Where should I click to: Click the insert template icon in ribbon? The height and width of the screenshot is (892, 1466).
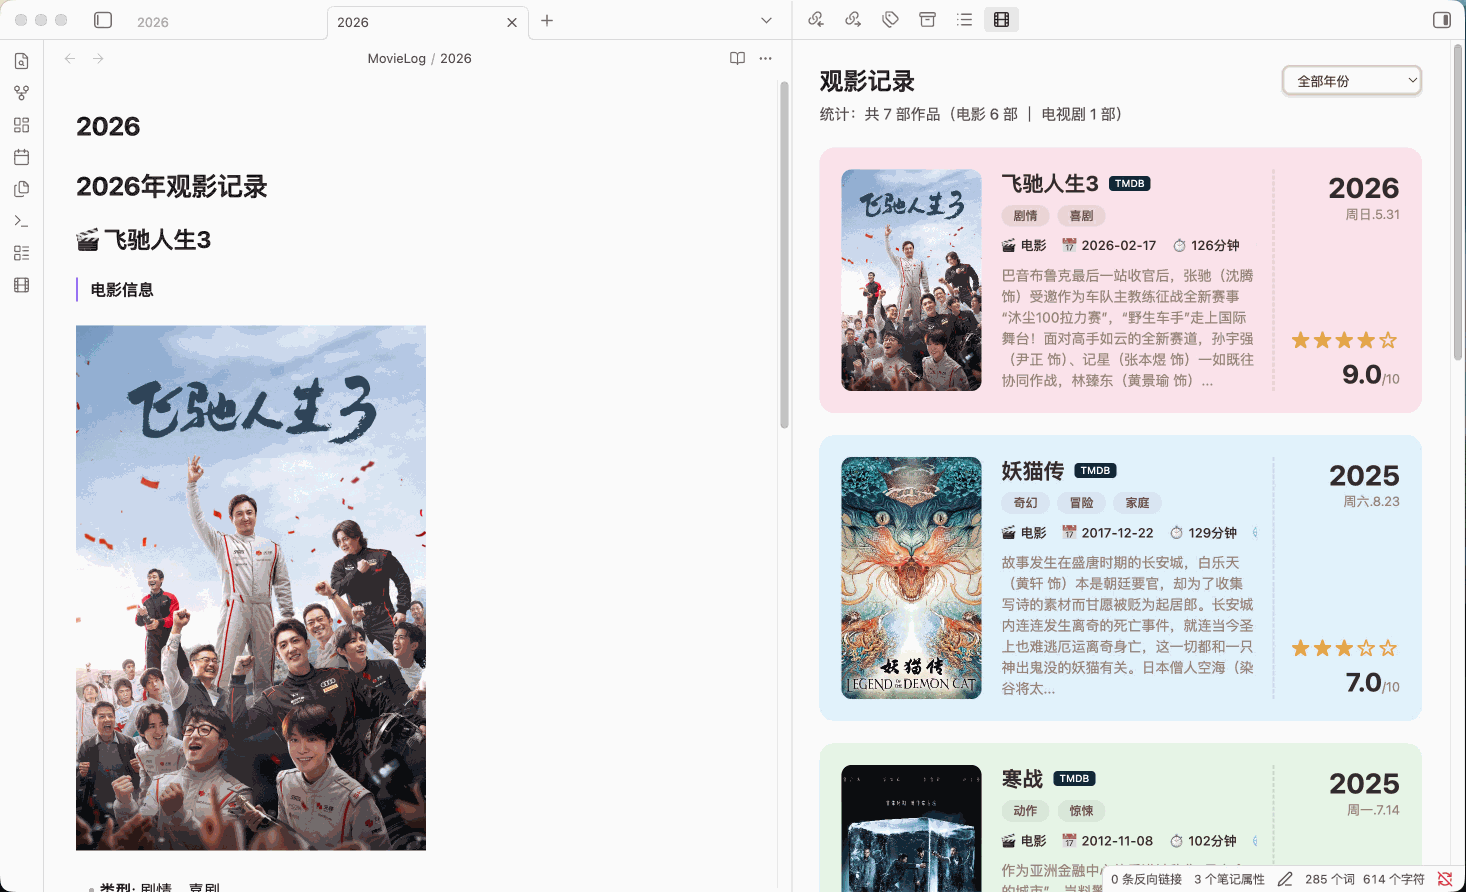(22, 189)
